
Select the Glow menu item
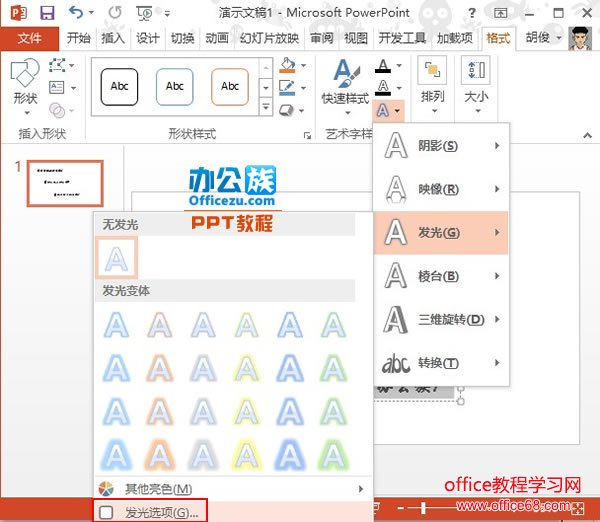pos(441,232)
